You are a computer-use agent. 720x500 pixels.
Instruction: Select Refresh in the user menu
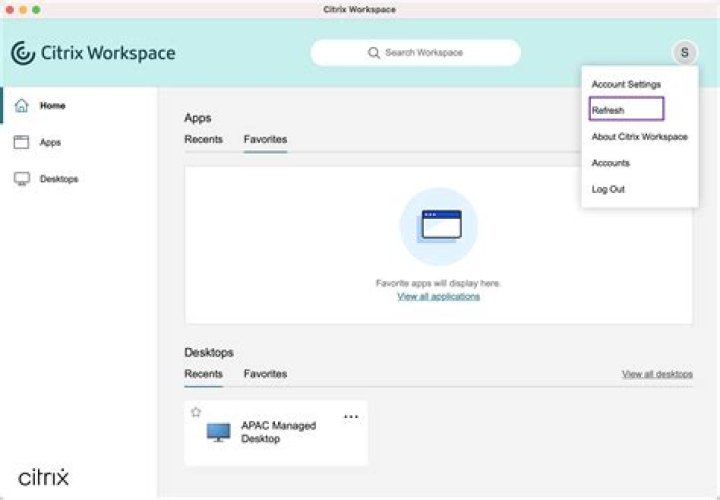[x=627, y=109]
